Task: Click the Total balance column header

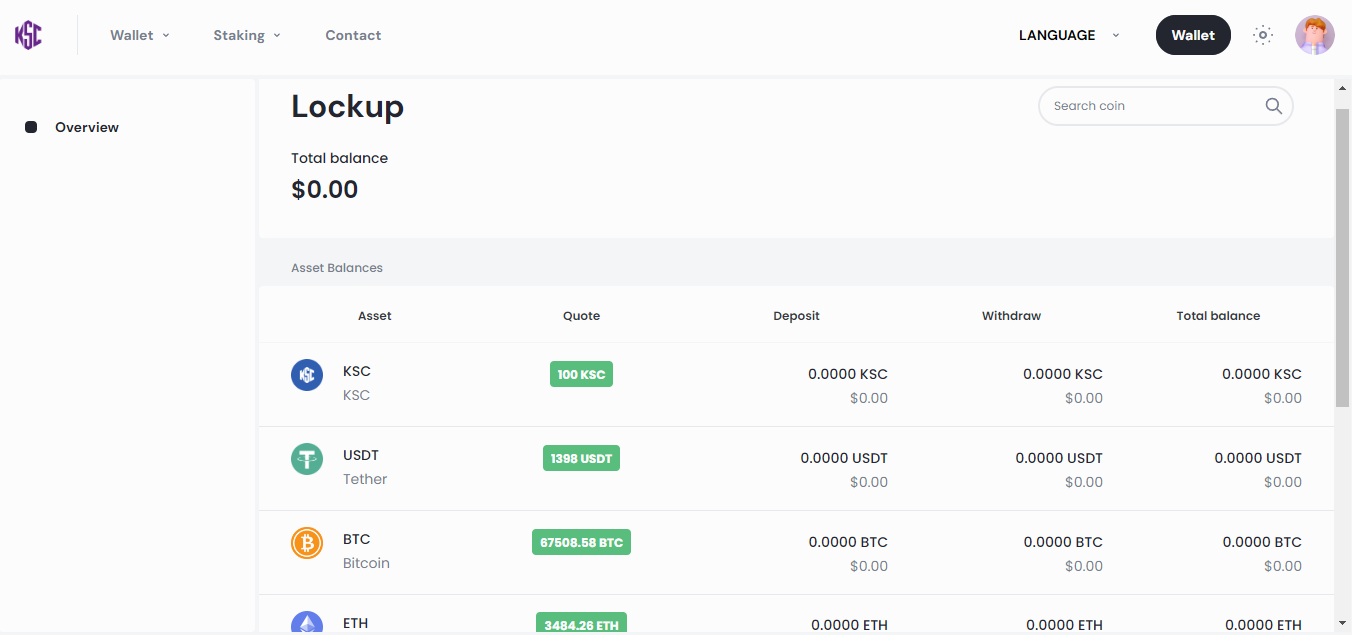Action: (1218, 316)
